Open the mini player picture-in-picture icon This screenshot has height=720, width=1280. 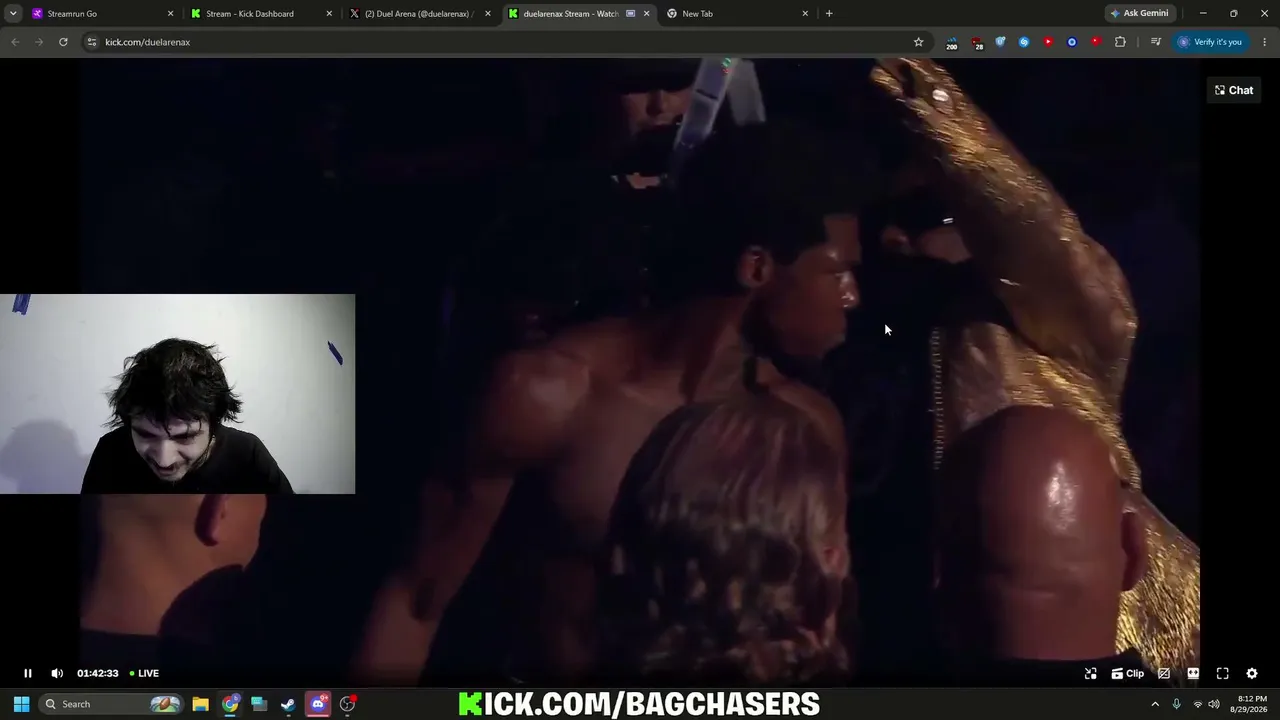[1091, 673]
